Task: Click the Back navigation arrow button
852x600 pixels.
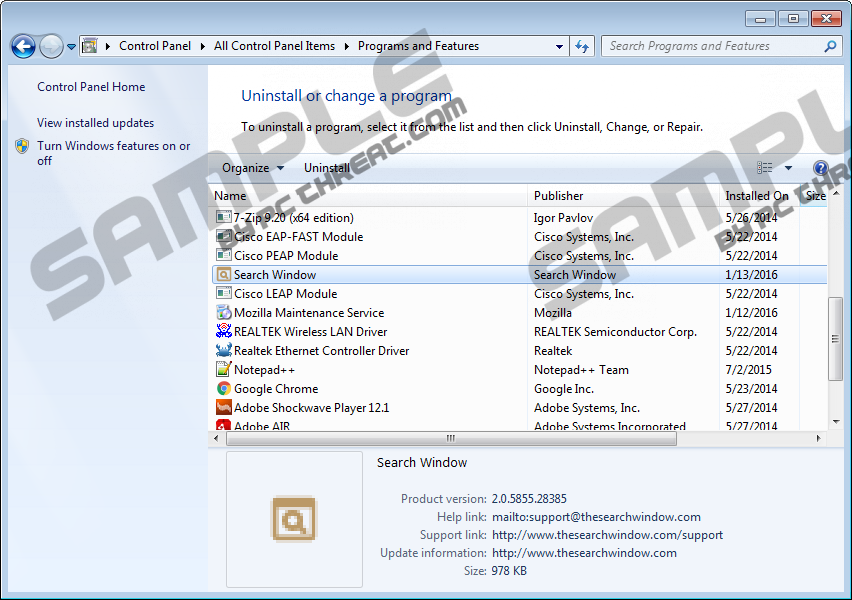Action: (x=23, y=46)
